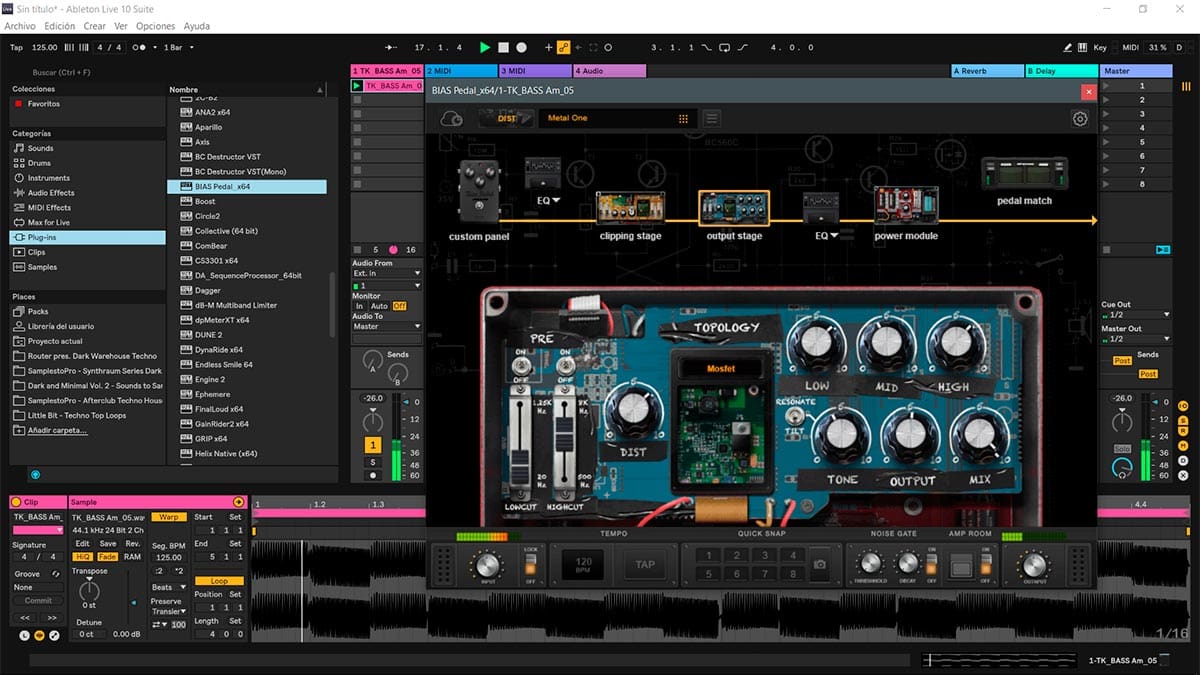The image size is (1200, 675).
Task: Turn the track monitor to Off
Action: coord(400,306)
